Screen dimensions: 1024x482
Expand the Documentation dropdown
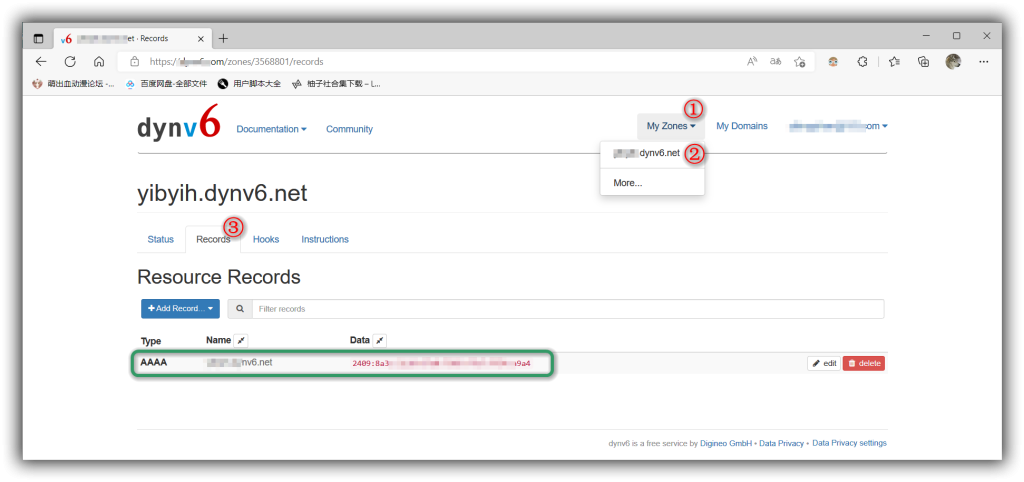pos(272,129)
